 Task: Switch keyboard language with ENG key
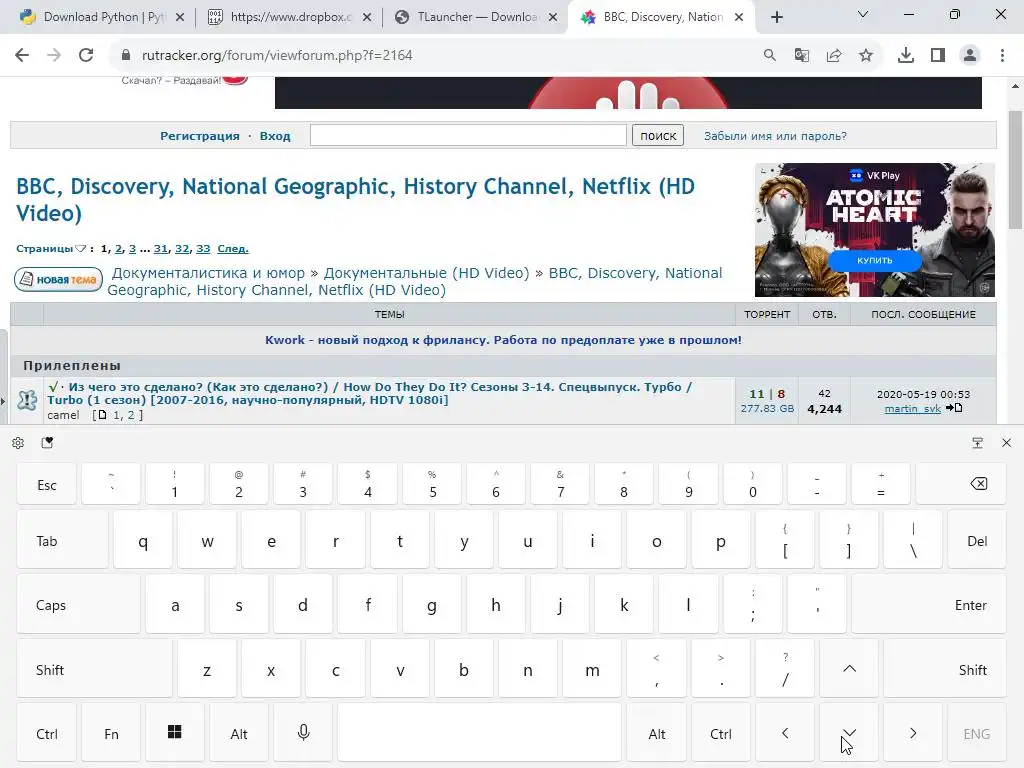click(x=977, y=733)
